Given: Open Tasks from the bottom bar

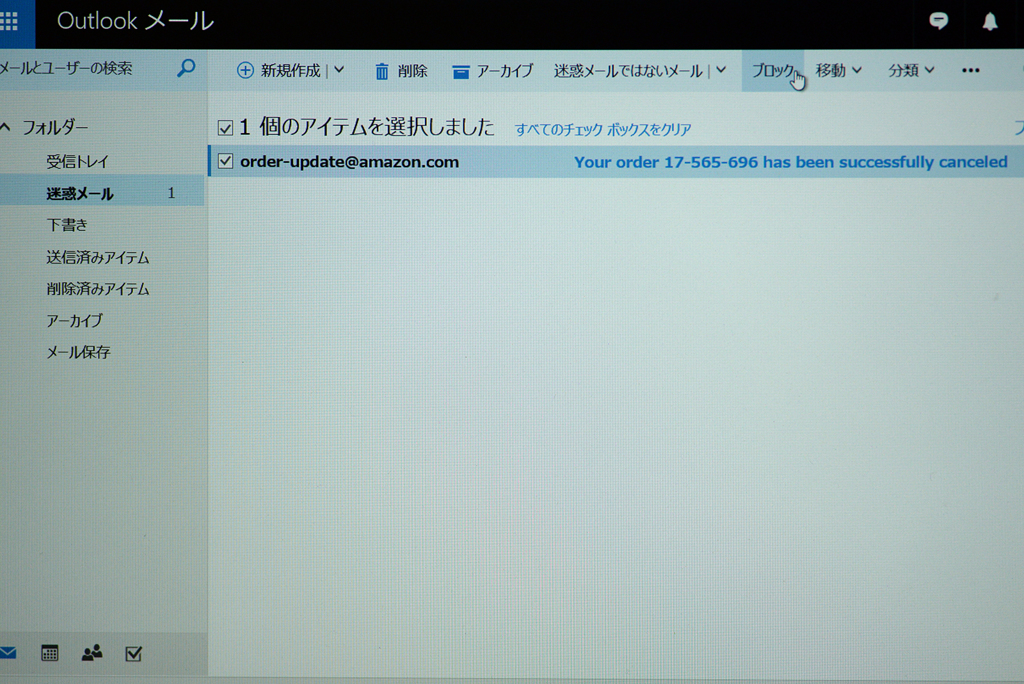Looking at the screenshot, I should [133, 653].
